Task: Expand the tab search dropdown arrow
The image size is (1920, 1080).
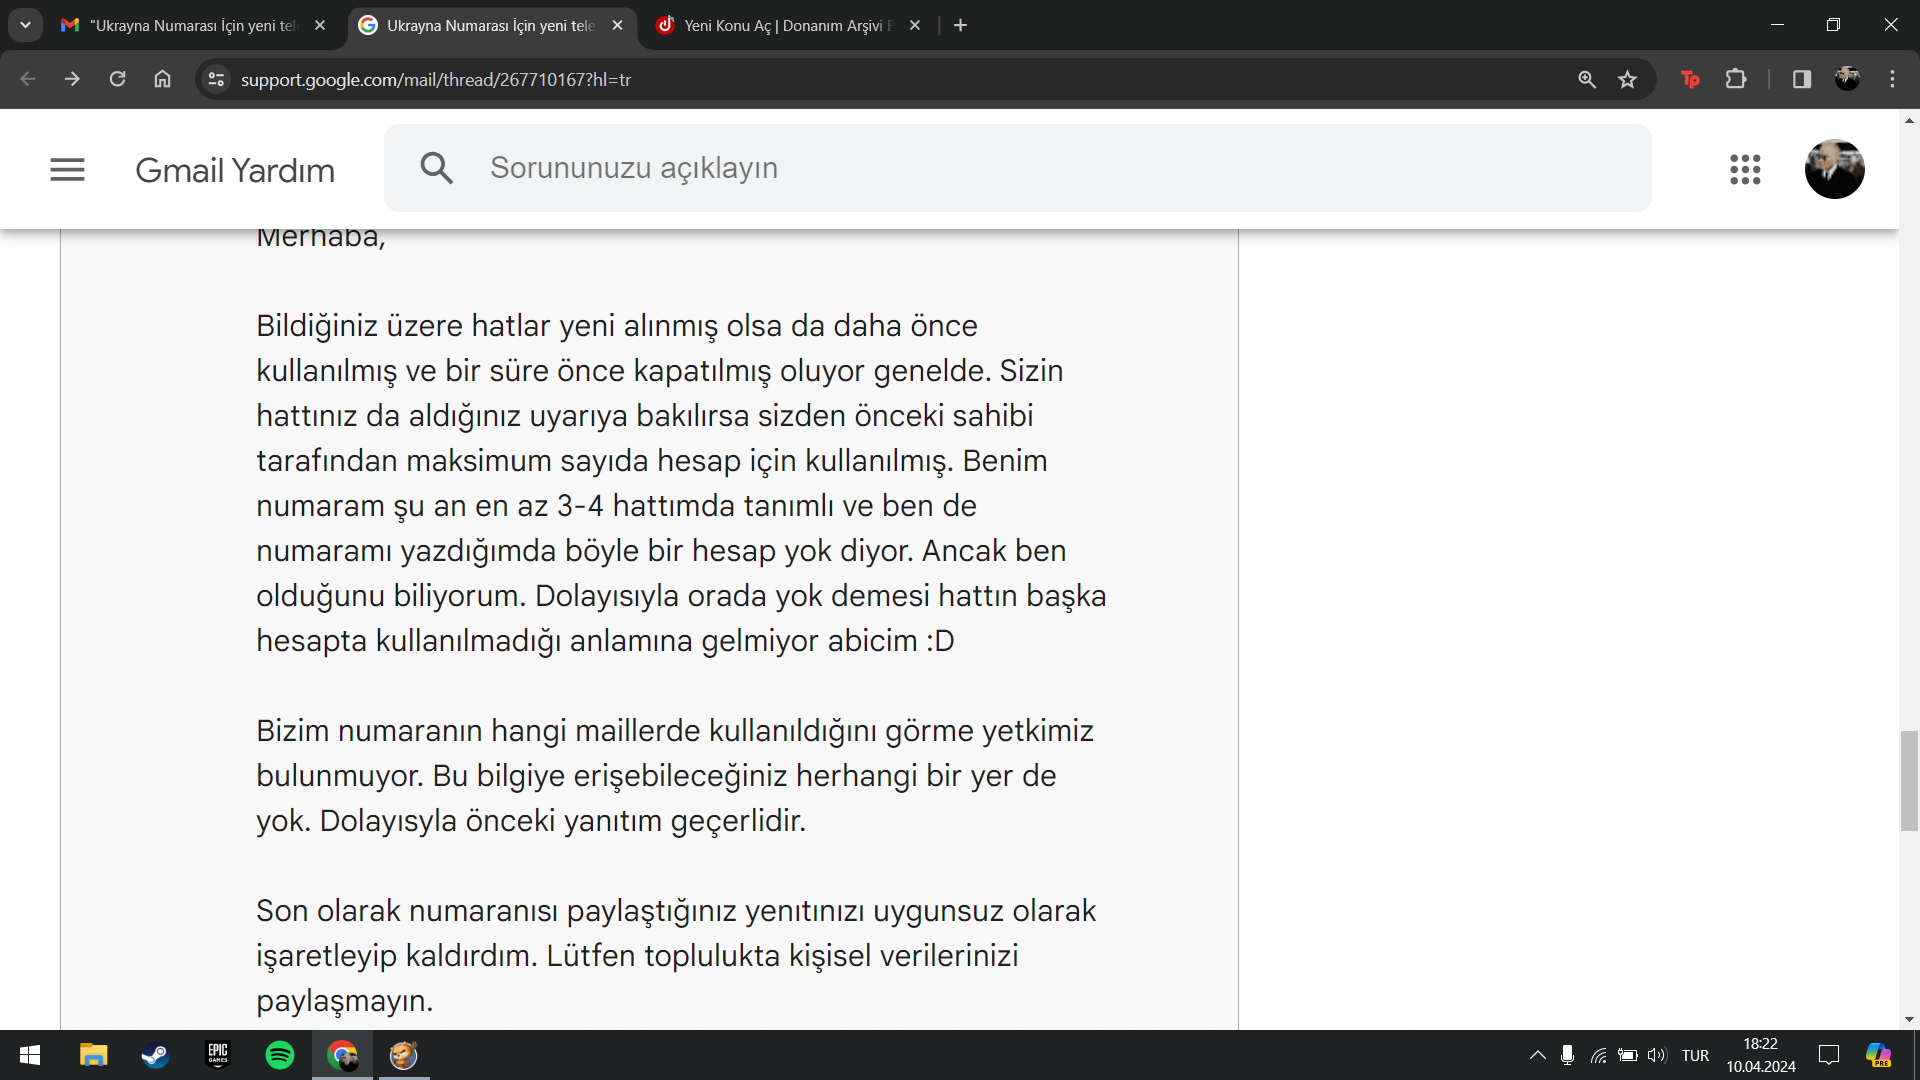Action: [25, 25]
